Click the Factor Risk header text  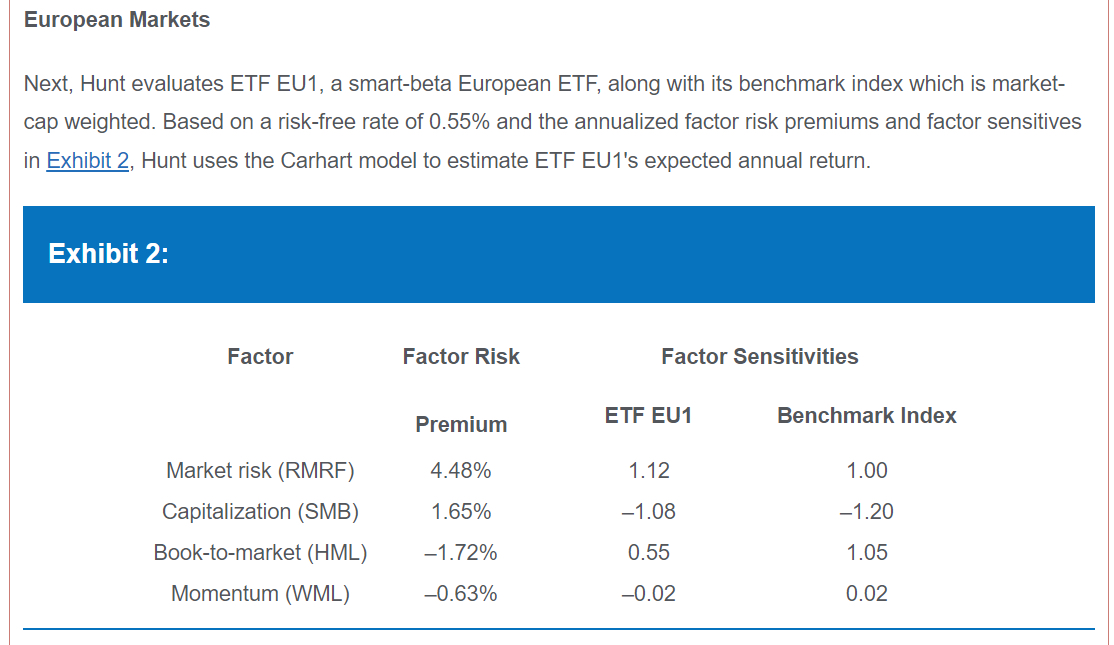[461, 357]
